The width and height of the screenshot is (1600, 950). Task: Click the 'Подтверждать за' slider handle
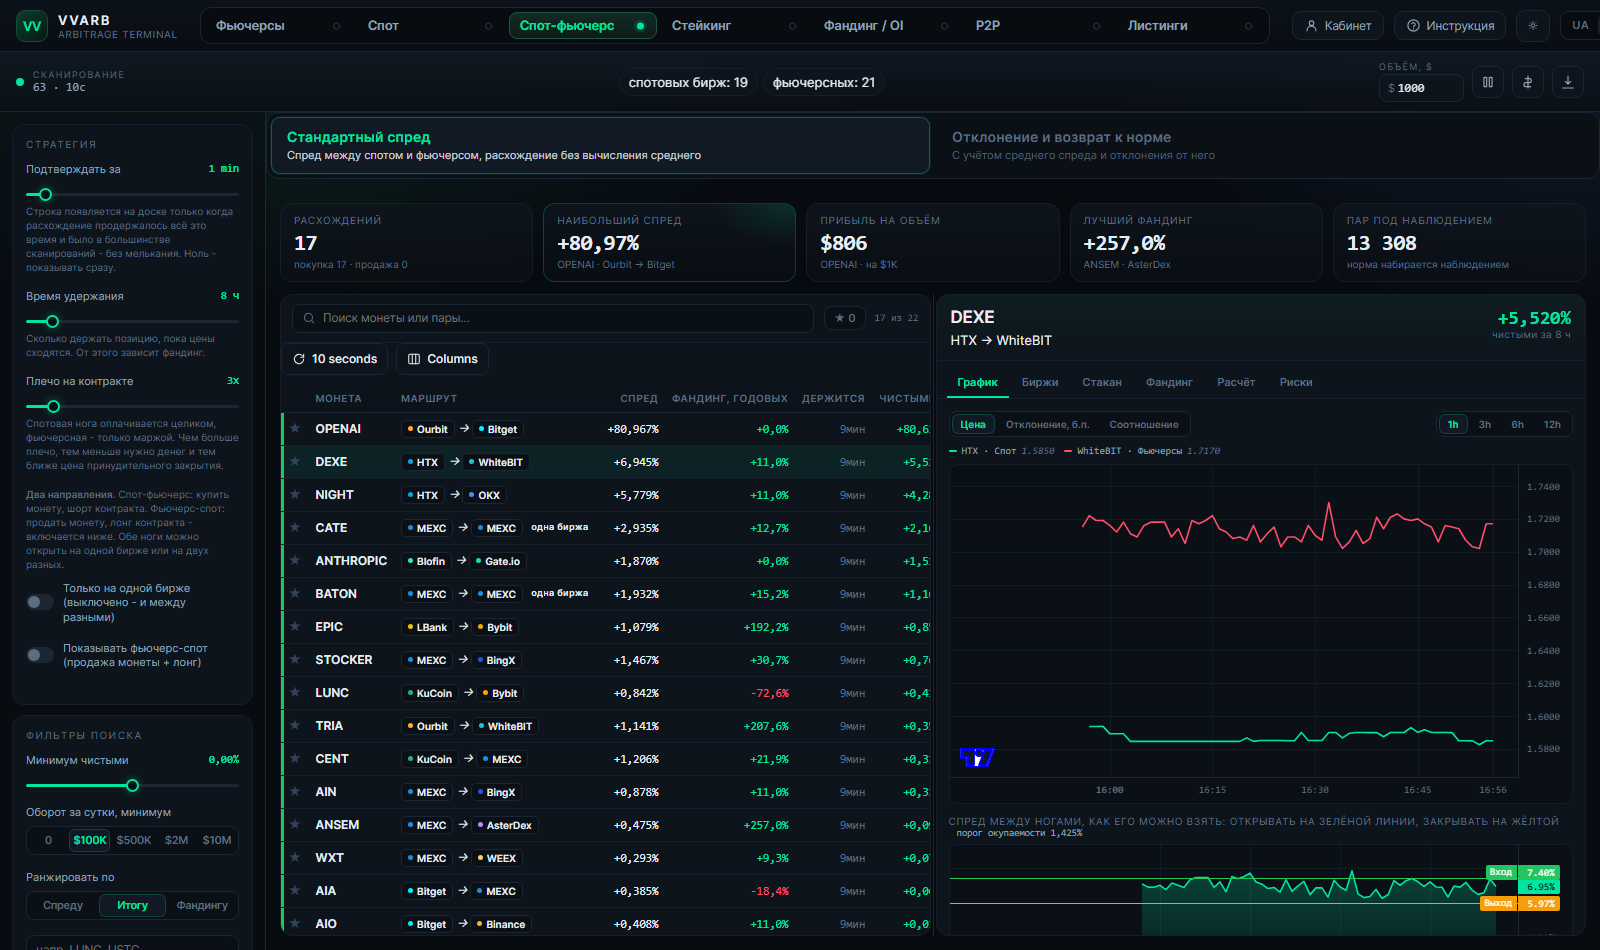coord(45,194)
